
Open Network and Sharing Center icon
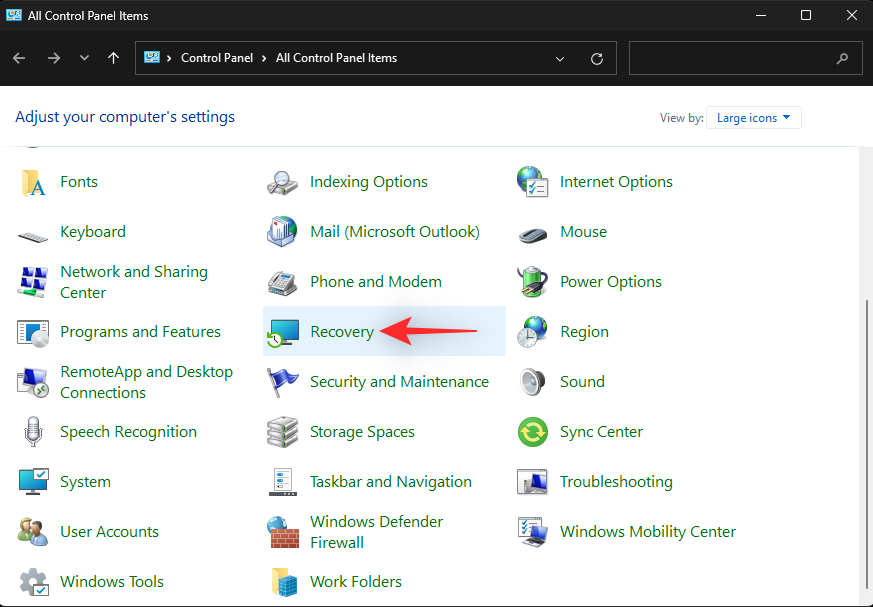click(x=33, y=282)
